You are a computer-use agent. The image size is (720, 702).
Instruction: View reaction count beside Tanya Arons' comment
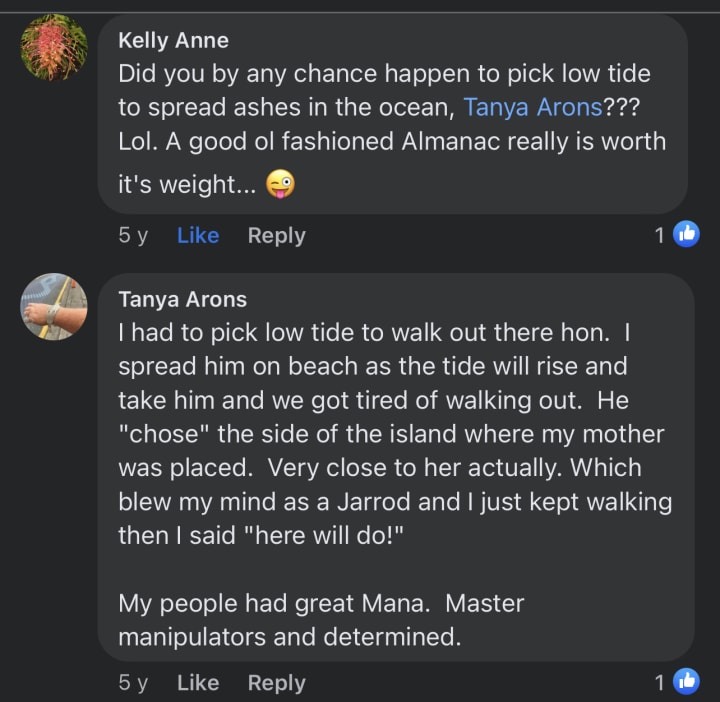pyautogui.click(x=660, y=683)
